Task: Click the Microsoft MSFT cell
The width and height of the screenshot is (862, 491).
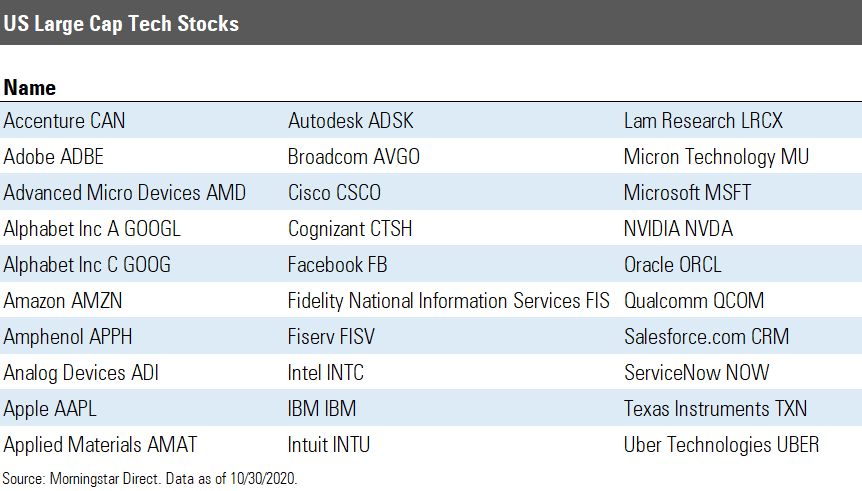Action: (687, 193)
